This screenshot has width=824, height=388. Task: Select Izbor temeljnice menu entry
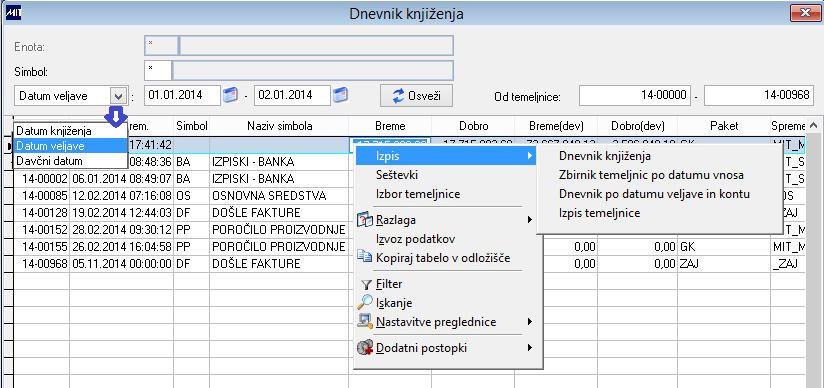click(x=446, y=194)
